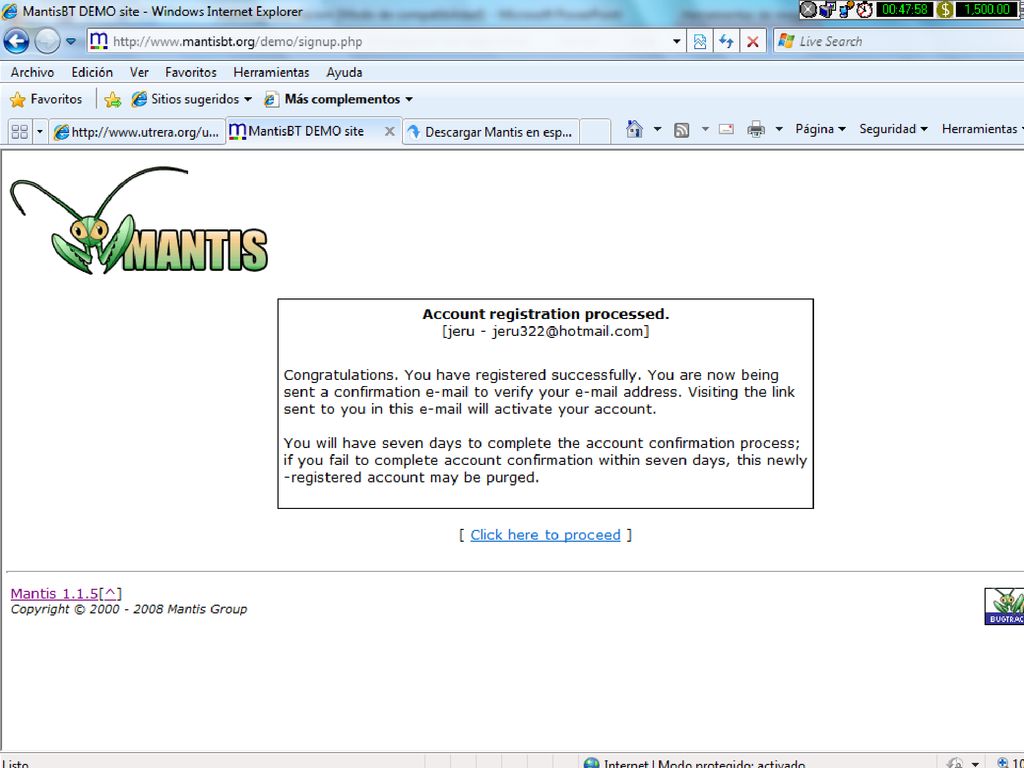Open the Herramientas menu in the menu bar

pyautogui.click(x=271, y=72)
